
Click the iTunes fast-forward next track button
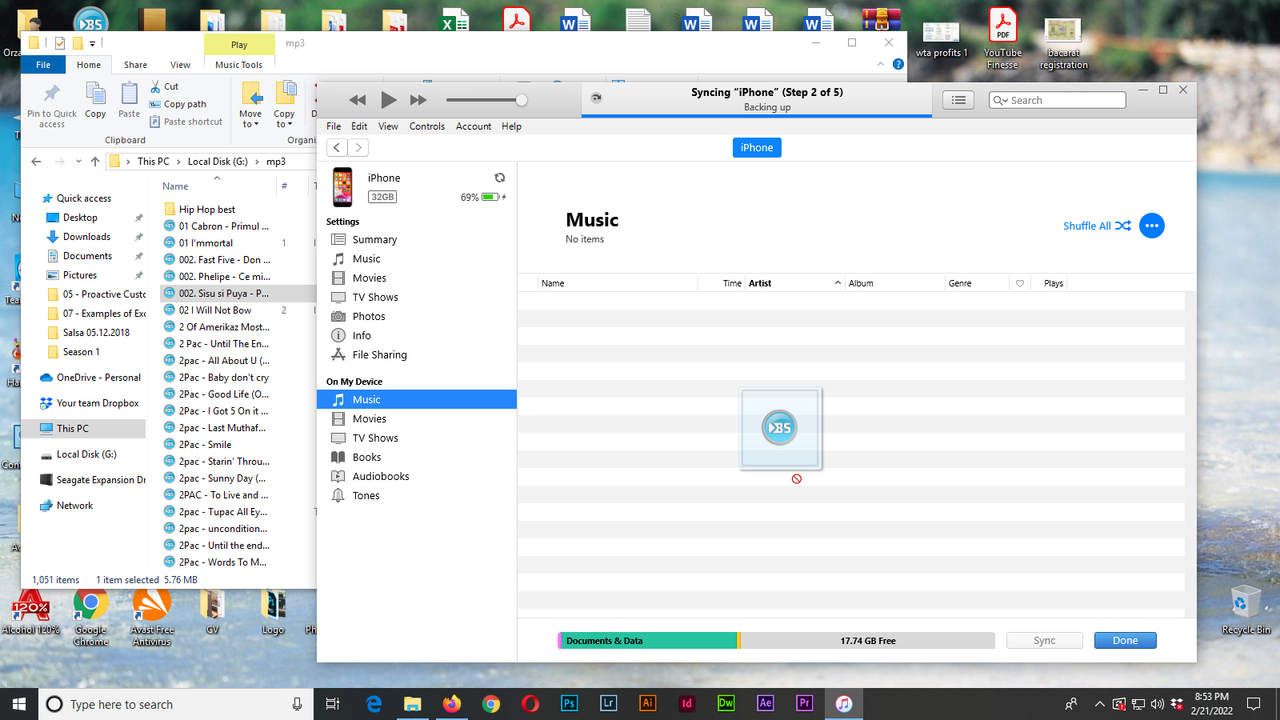[419, 100]
